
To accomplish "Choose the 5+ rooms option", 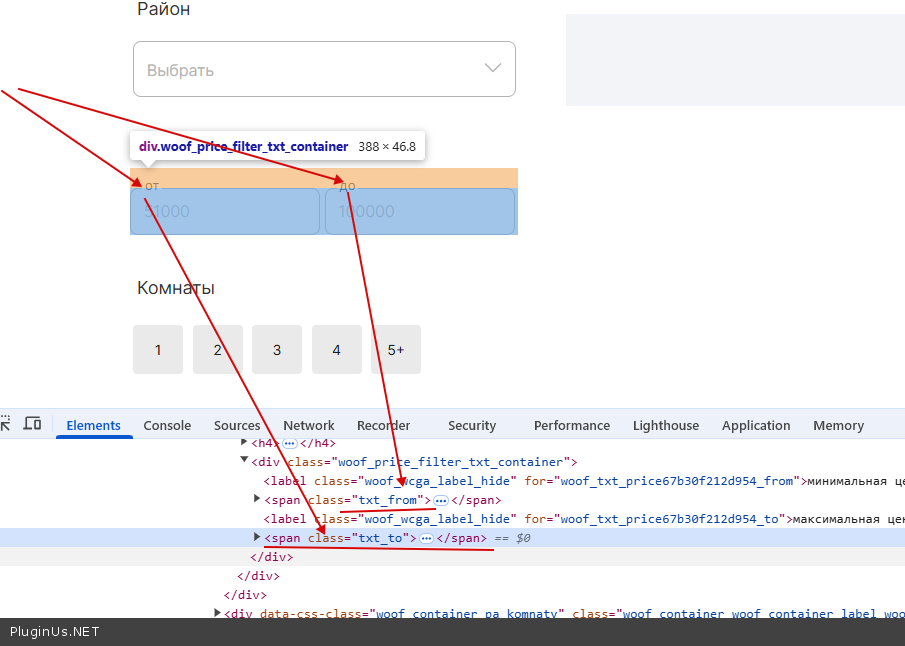I will point(396,350).
